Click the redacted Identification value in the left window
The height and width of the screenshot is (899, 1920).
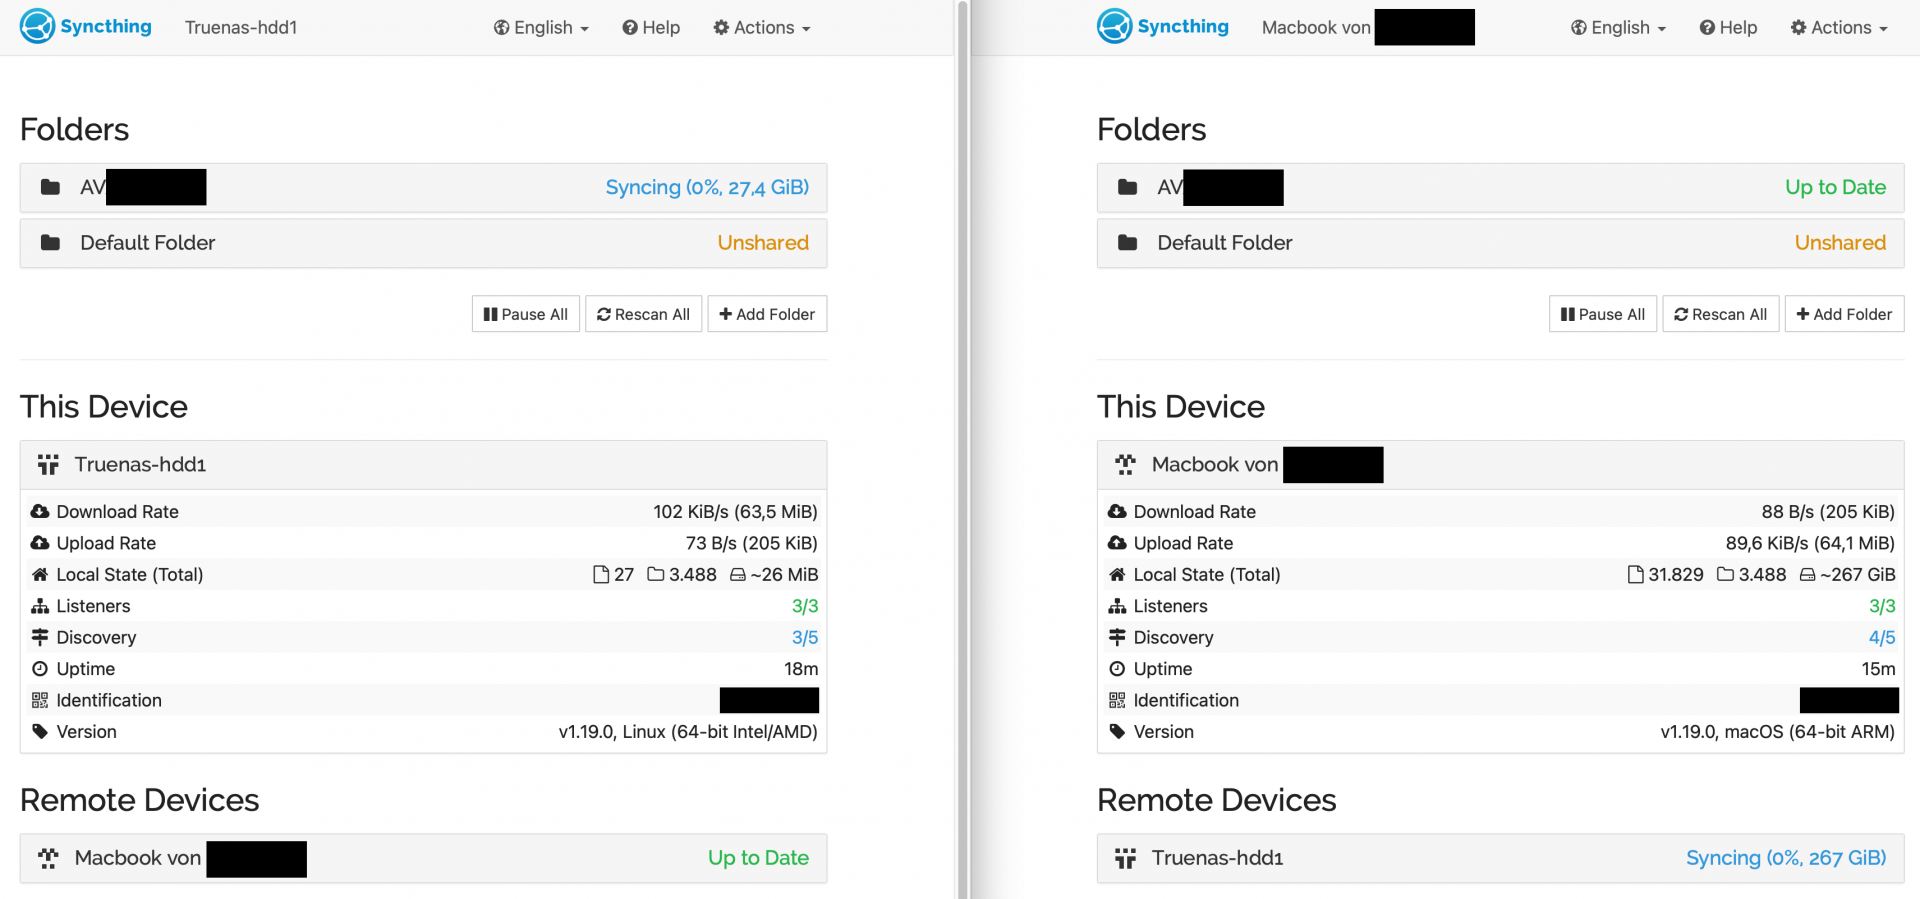point(769,700)
